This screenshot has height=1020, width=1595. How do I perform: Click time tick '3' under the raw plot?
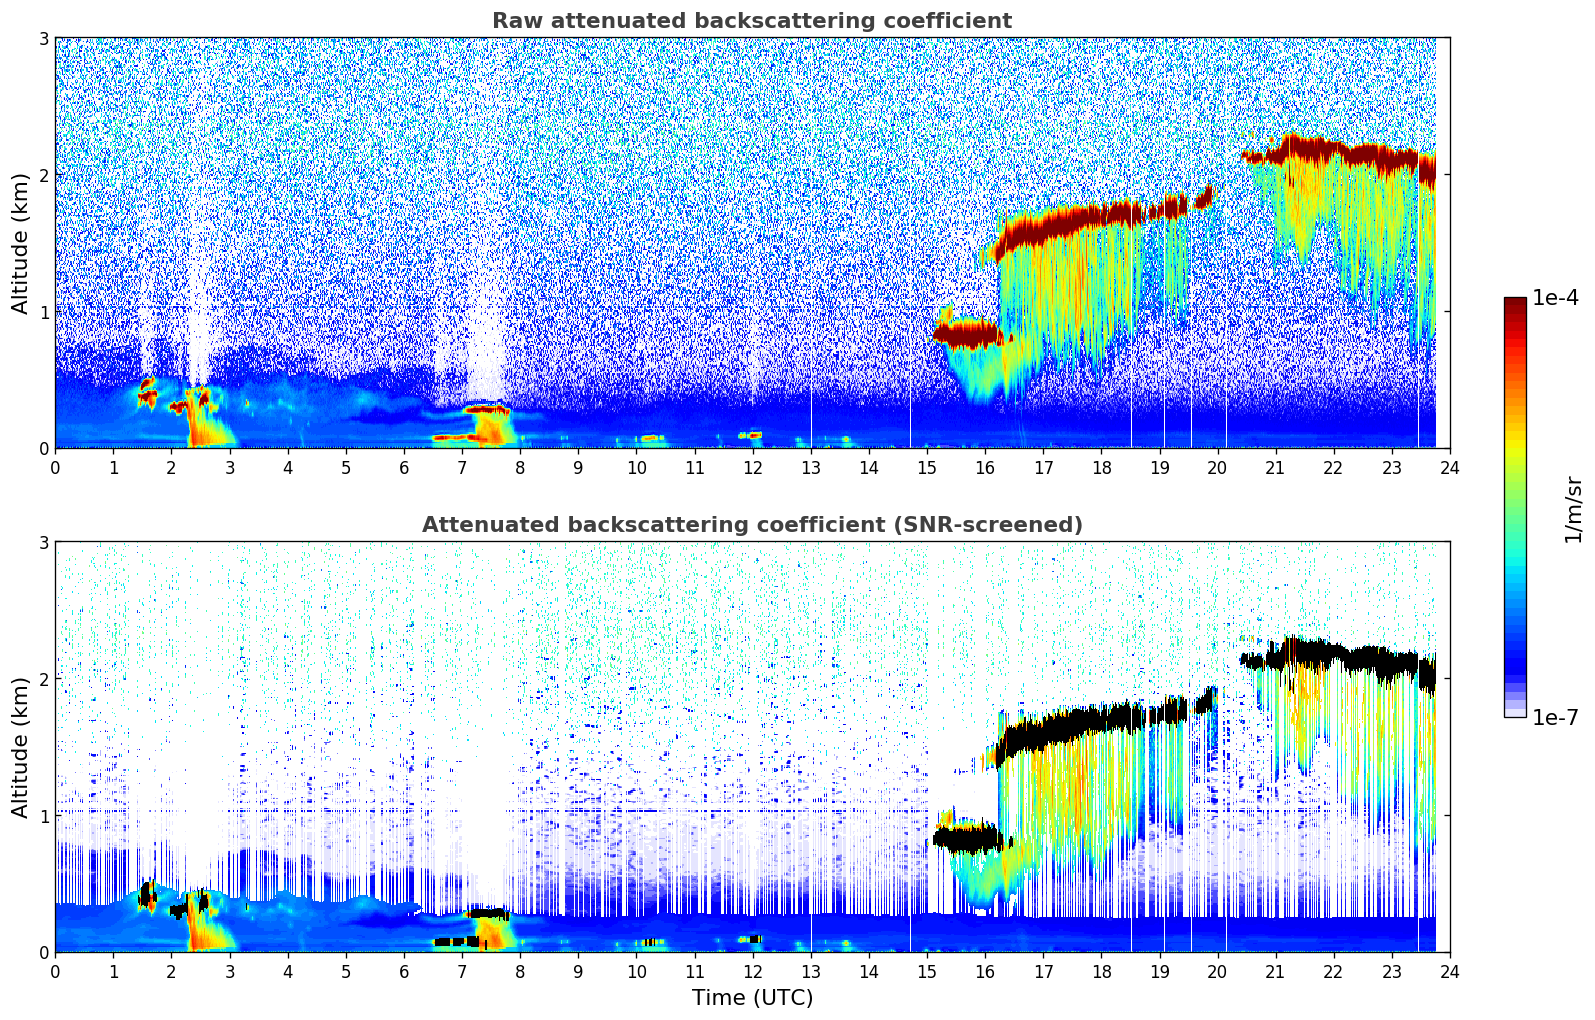[x=229, y=467]
